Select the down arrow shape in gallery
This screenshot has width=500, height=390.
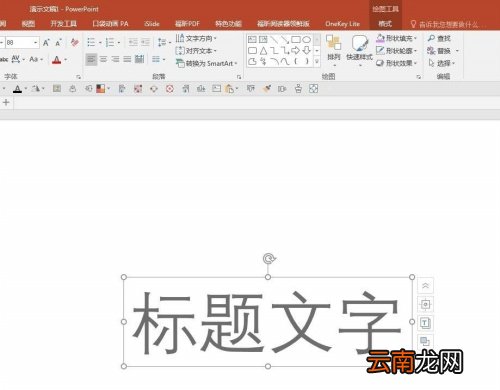(306, 51)
